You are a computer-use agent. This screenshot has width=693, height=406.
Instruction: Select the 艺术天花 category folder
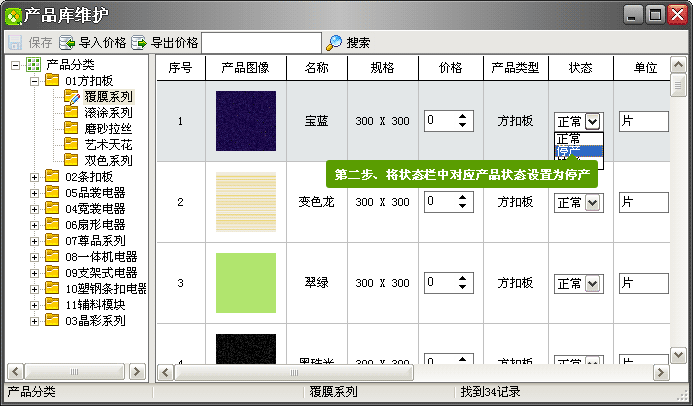pyautogui.click(x=108, y=145)
